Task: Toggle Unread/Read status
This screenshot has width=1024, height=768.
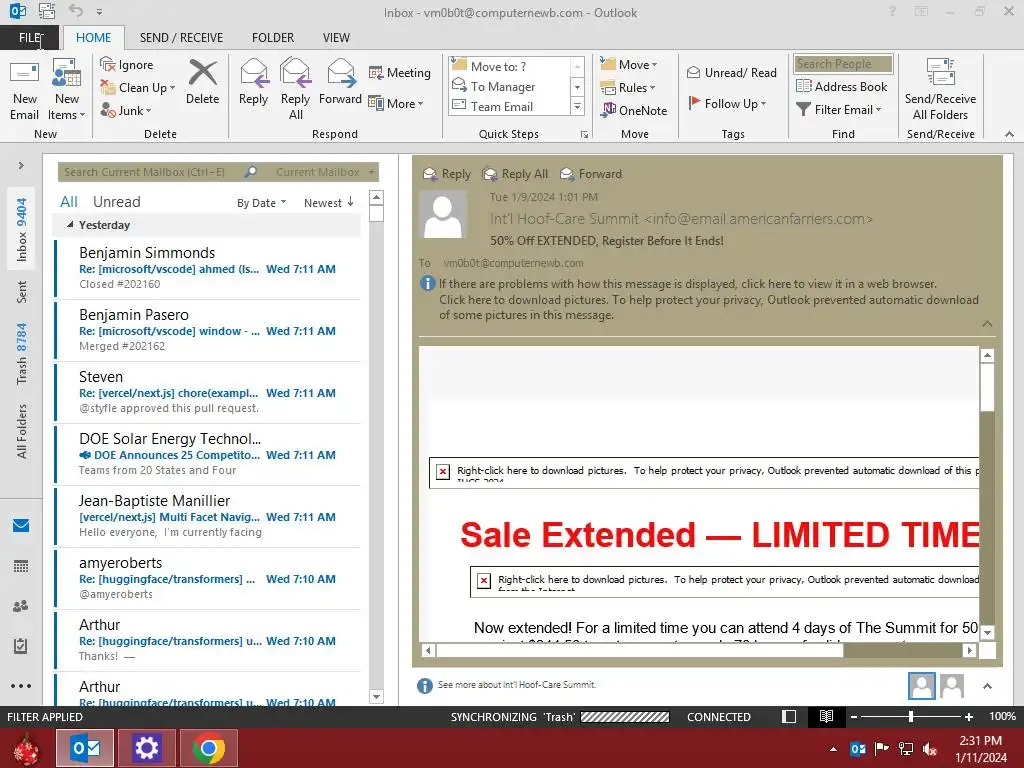Action: [731, 72]
